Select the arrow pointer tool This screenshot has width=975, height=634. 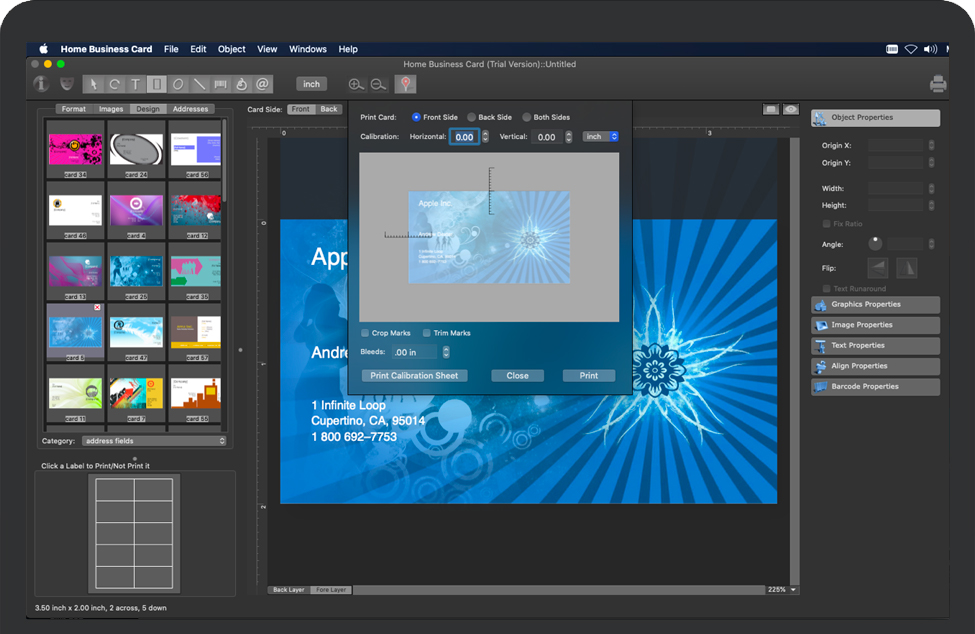(93, 84)
